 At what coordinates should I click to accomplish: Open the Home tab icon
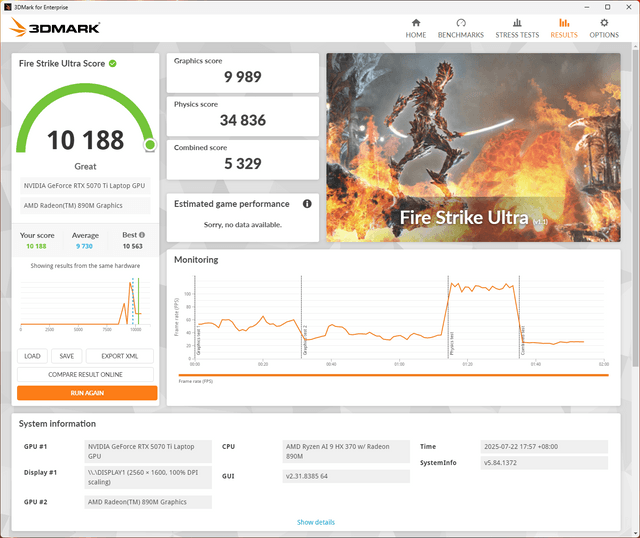point(416,23)
